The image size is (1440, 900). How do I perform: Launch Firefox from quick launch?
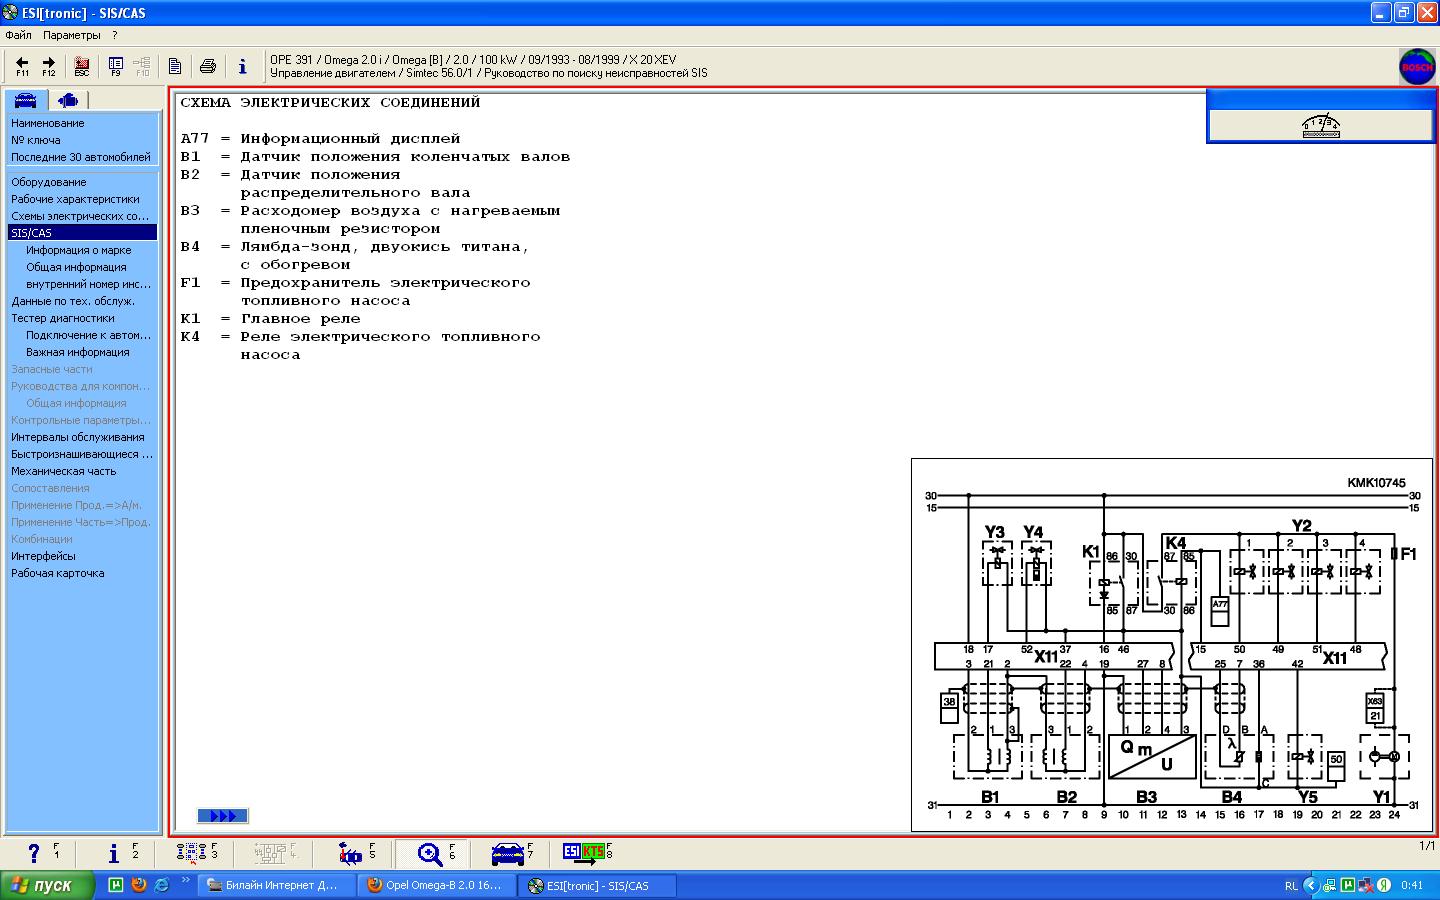[139, 885]
